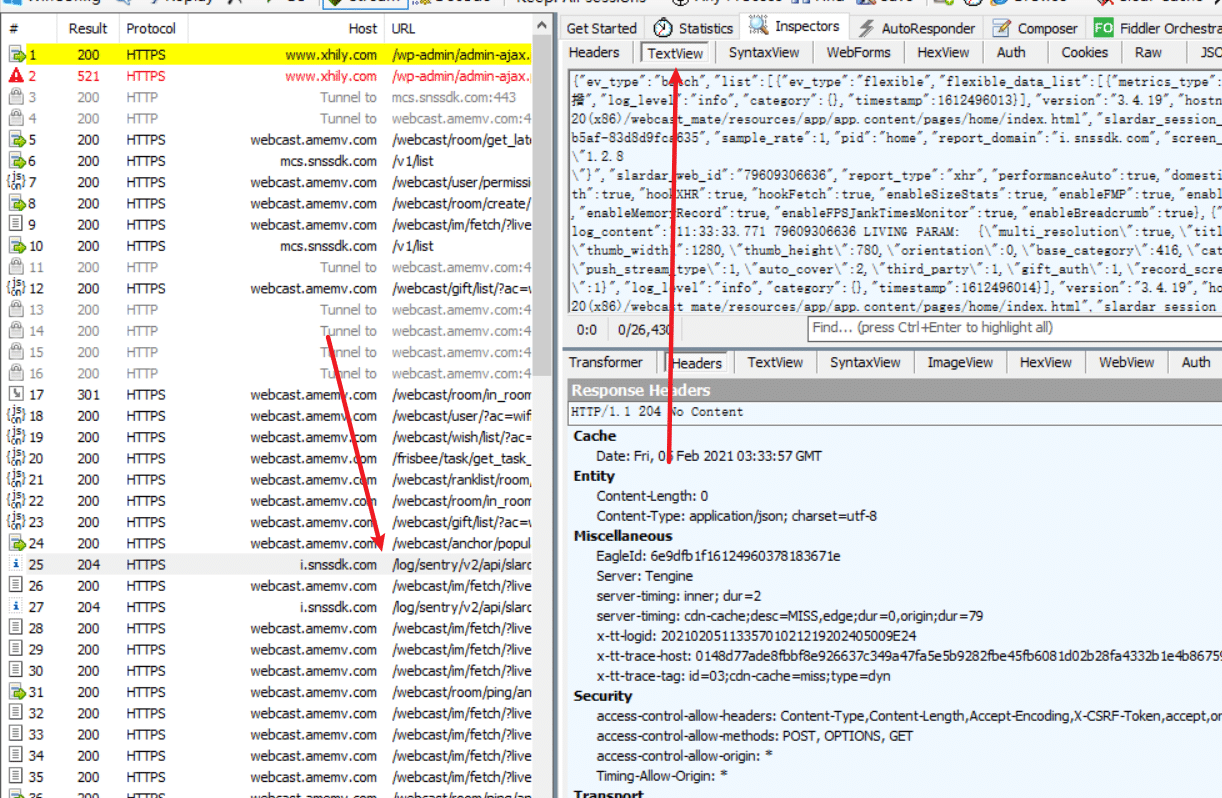Image resolution: width=1222 pixels, height=798 pixels.
Task: Select request inspector Auth tab
Action: 1011,53
